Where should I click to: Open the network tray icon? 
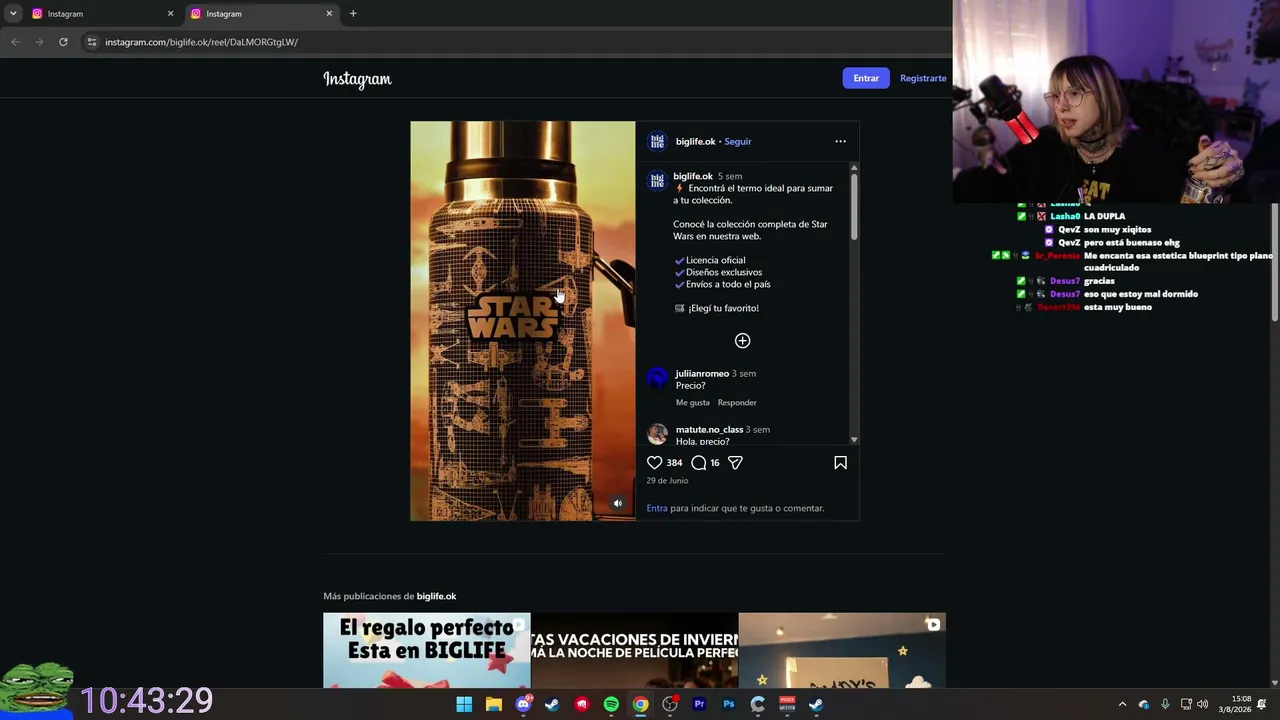point(1186,704)
